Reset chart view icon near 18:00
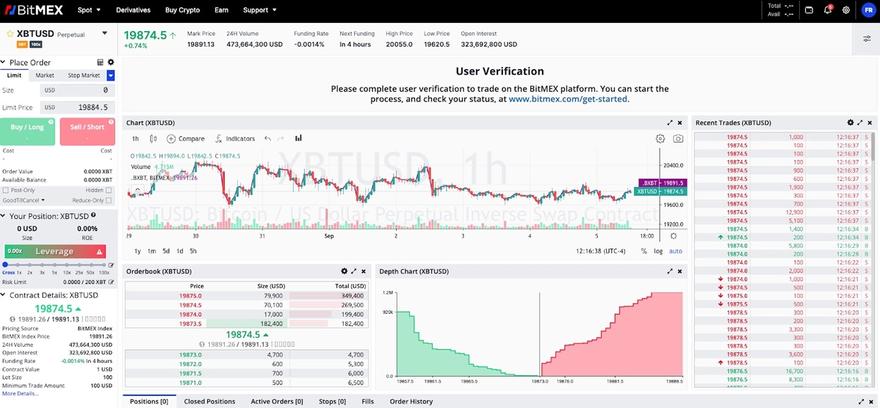Screen dimensions: 880x408 [673, 237]
